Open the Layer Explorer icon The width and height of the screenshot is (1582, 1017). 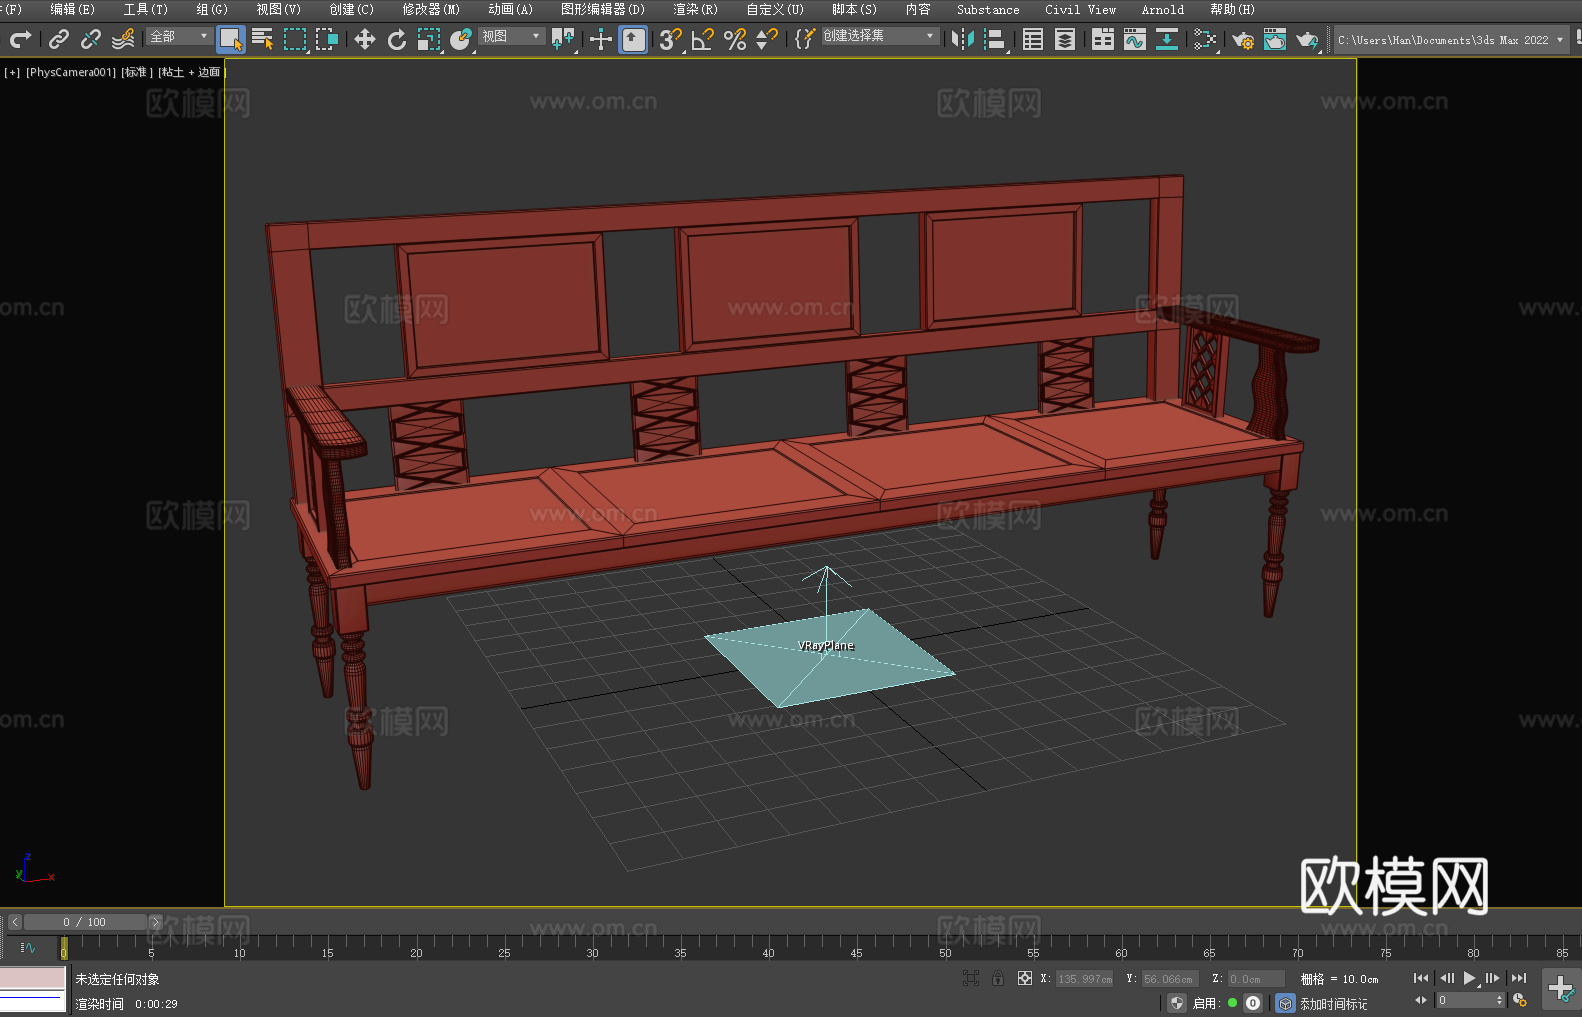coord(1065,39)
